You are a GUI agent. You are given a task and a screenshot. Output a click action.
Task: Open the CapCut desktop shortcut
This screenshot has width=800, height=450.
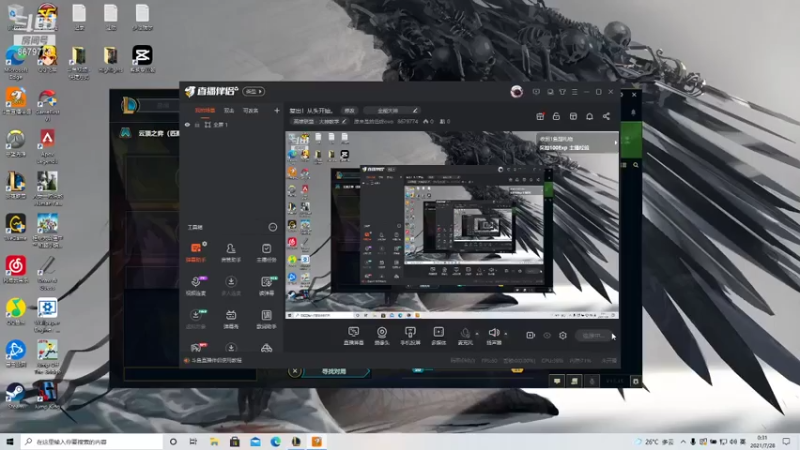tap(142, 59)
